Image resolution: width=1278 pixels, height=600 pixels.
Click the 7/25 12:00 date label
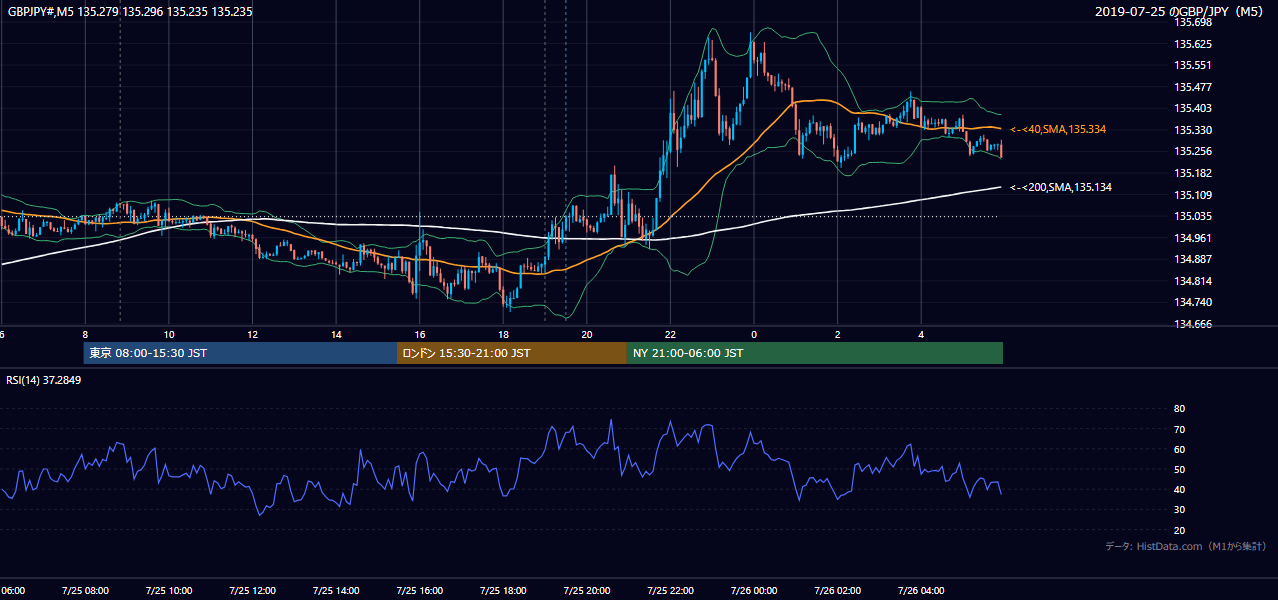click(x=252, y=591)
